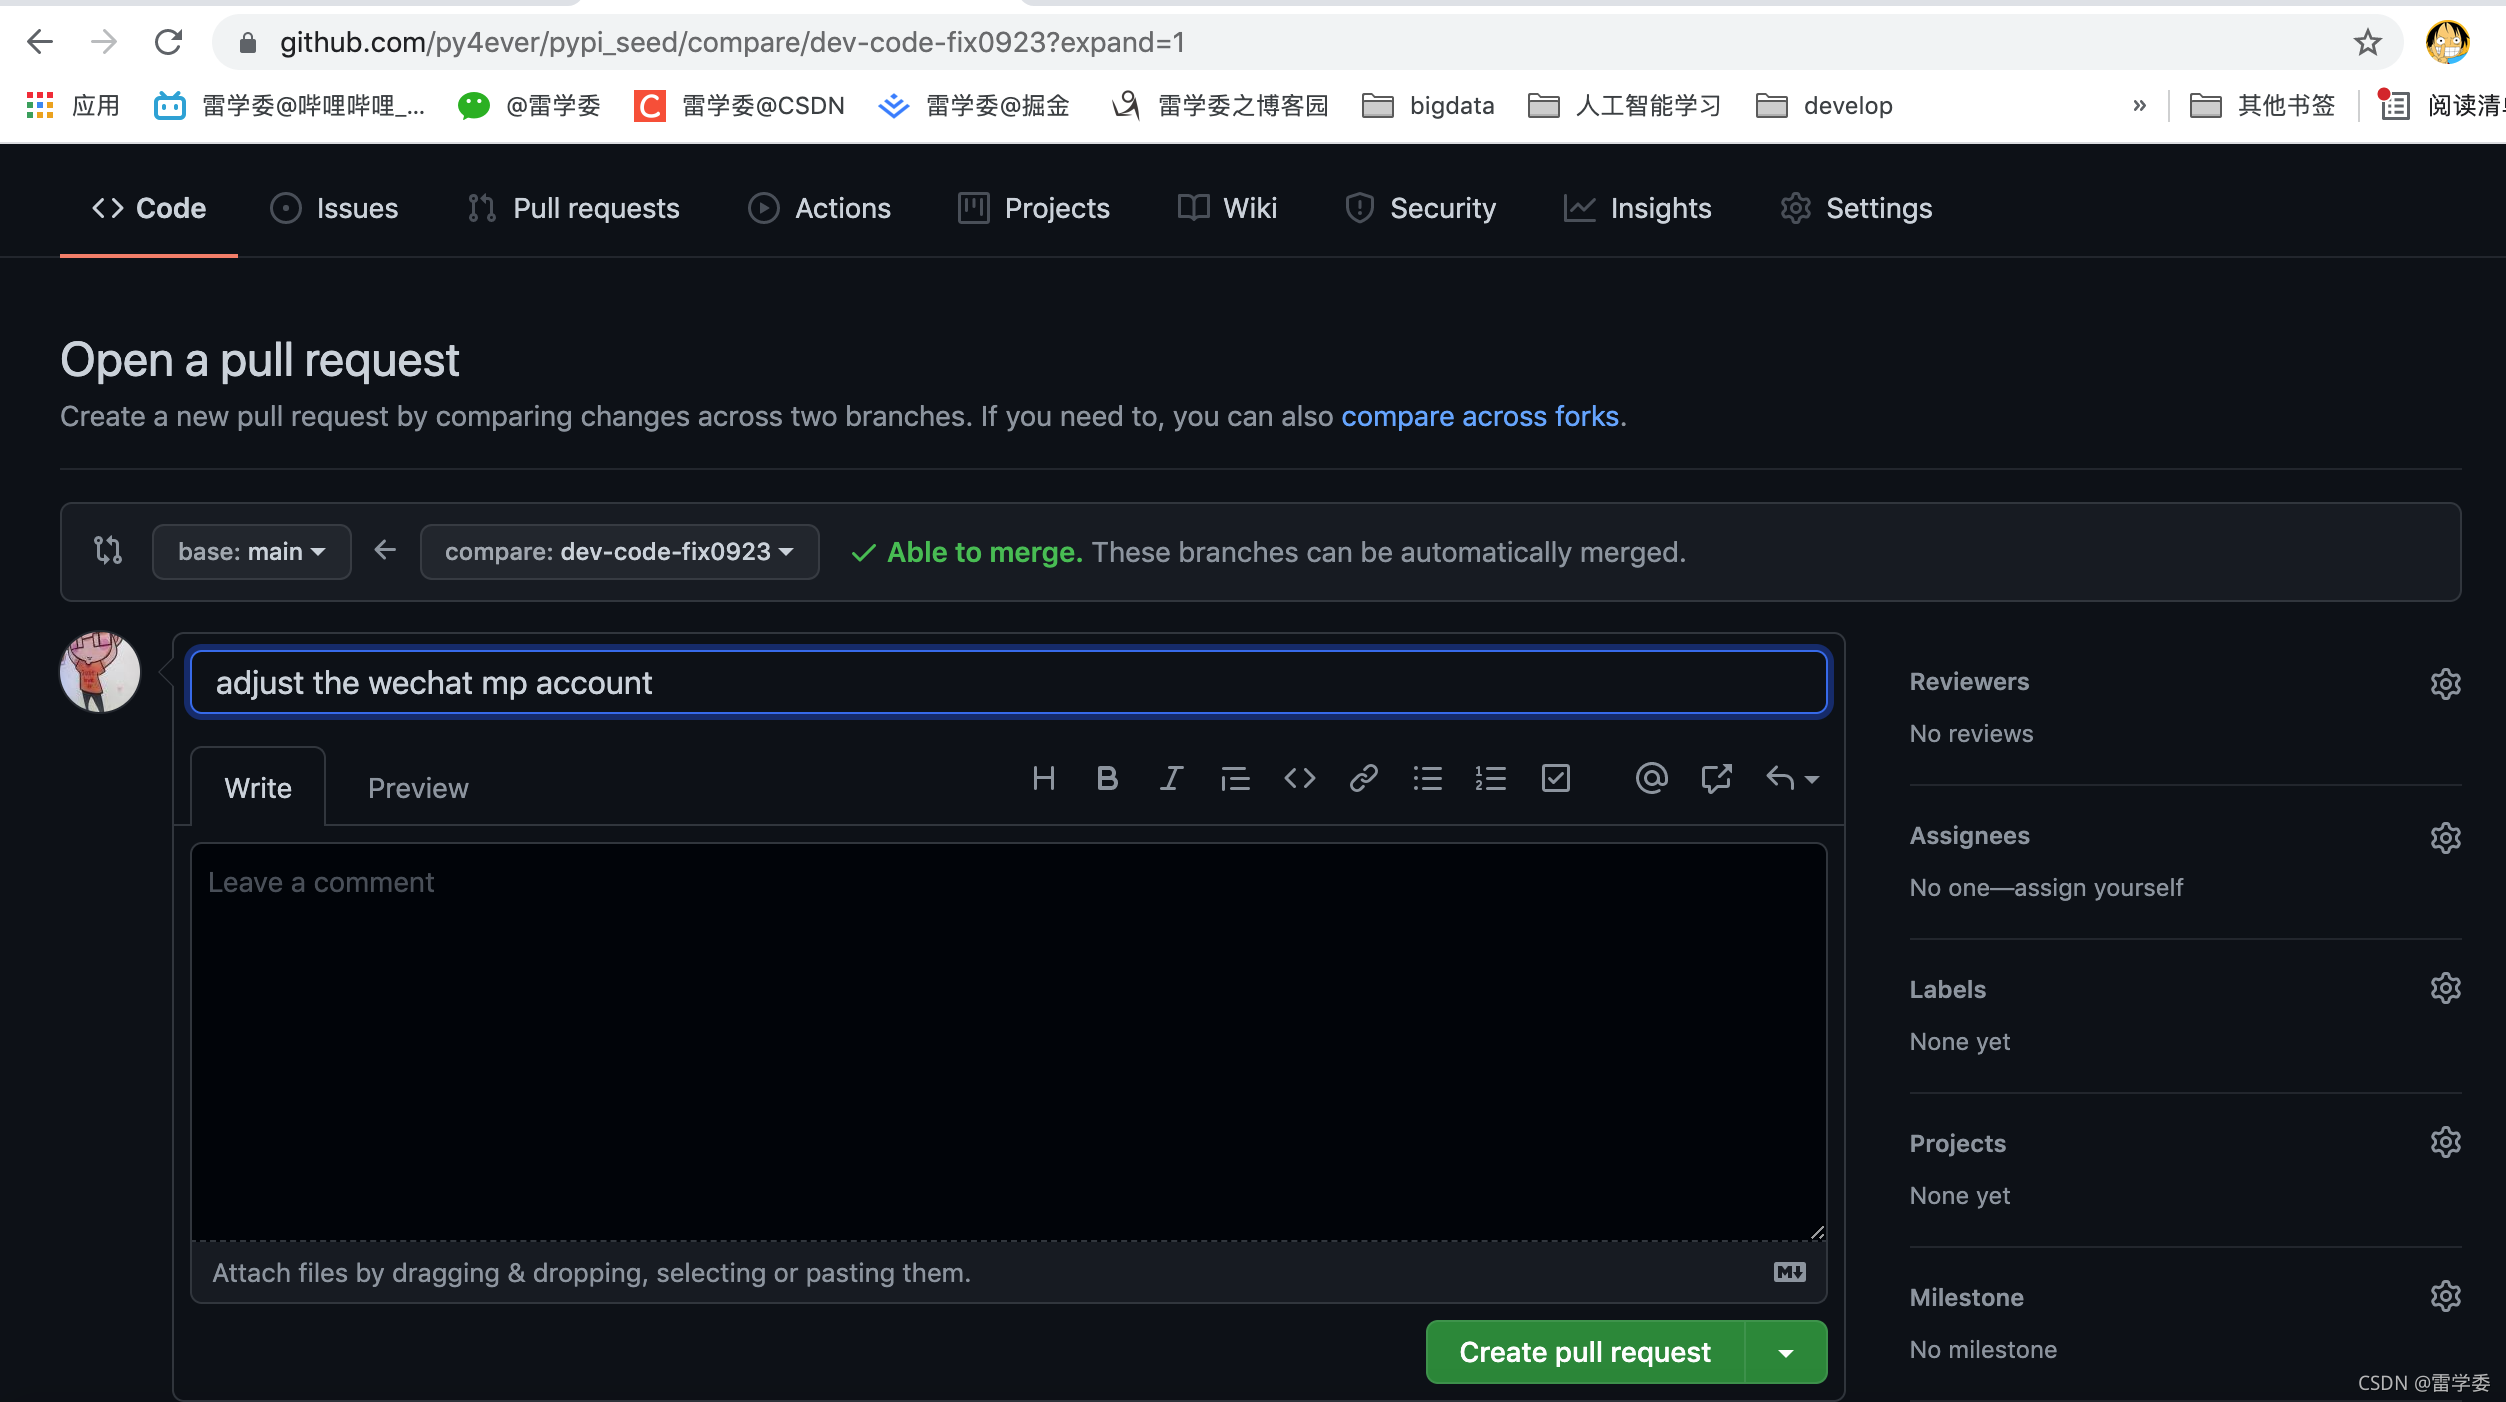Expand compare: dev-code-fix0923 branch dropdown
This screenshot has width=2506, height=1402.
[619, 552]
